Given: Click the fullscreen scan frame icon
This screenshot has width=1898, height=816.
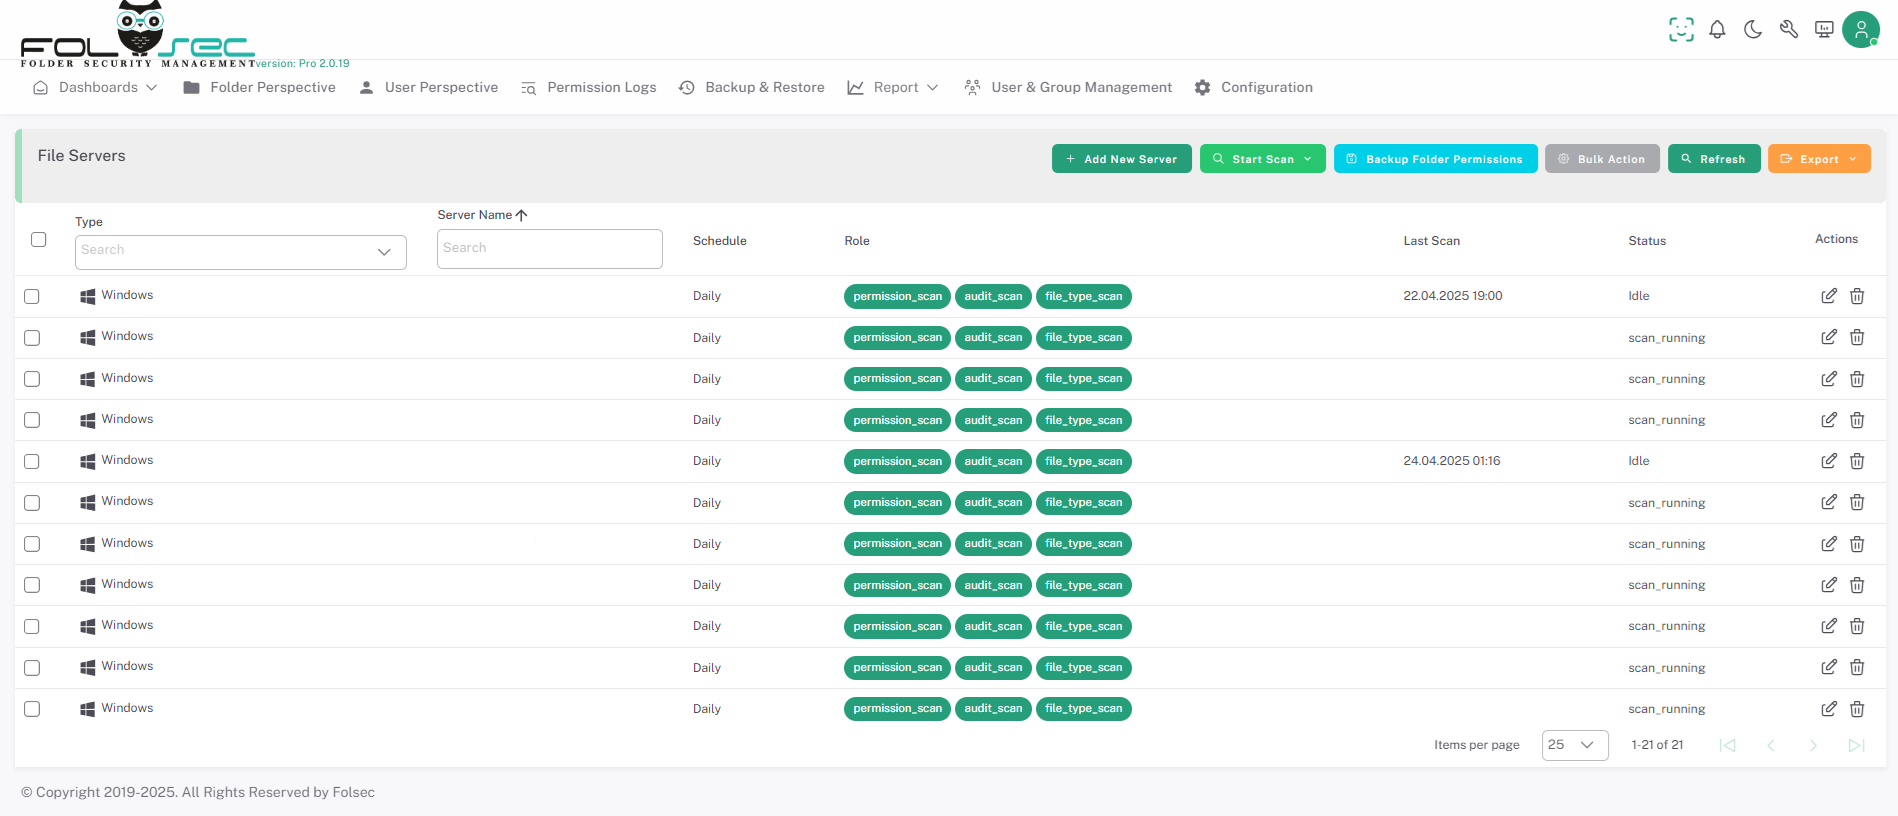Looking at the screenshot, I should (1681, 30).
